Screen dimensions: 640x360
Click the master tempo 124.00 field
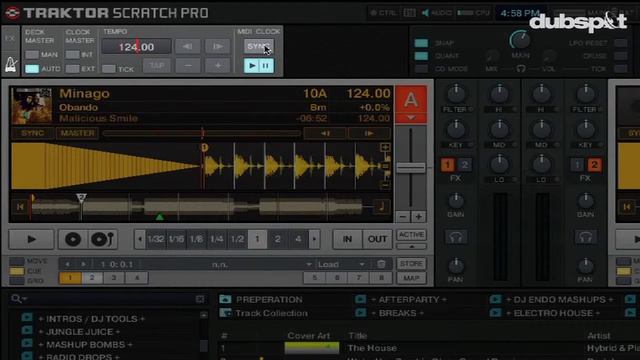(x=136, y=47)
